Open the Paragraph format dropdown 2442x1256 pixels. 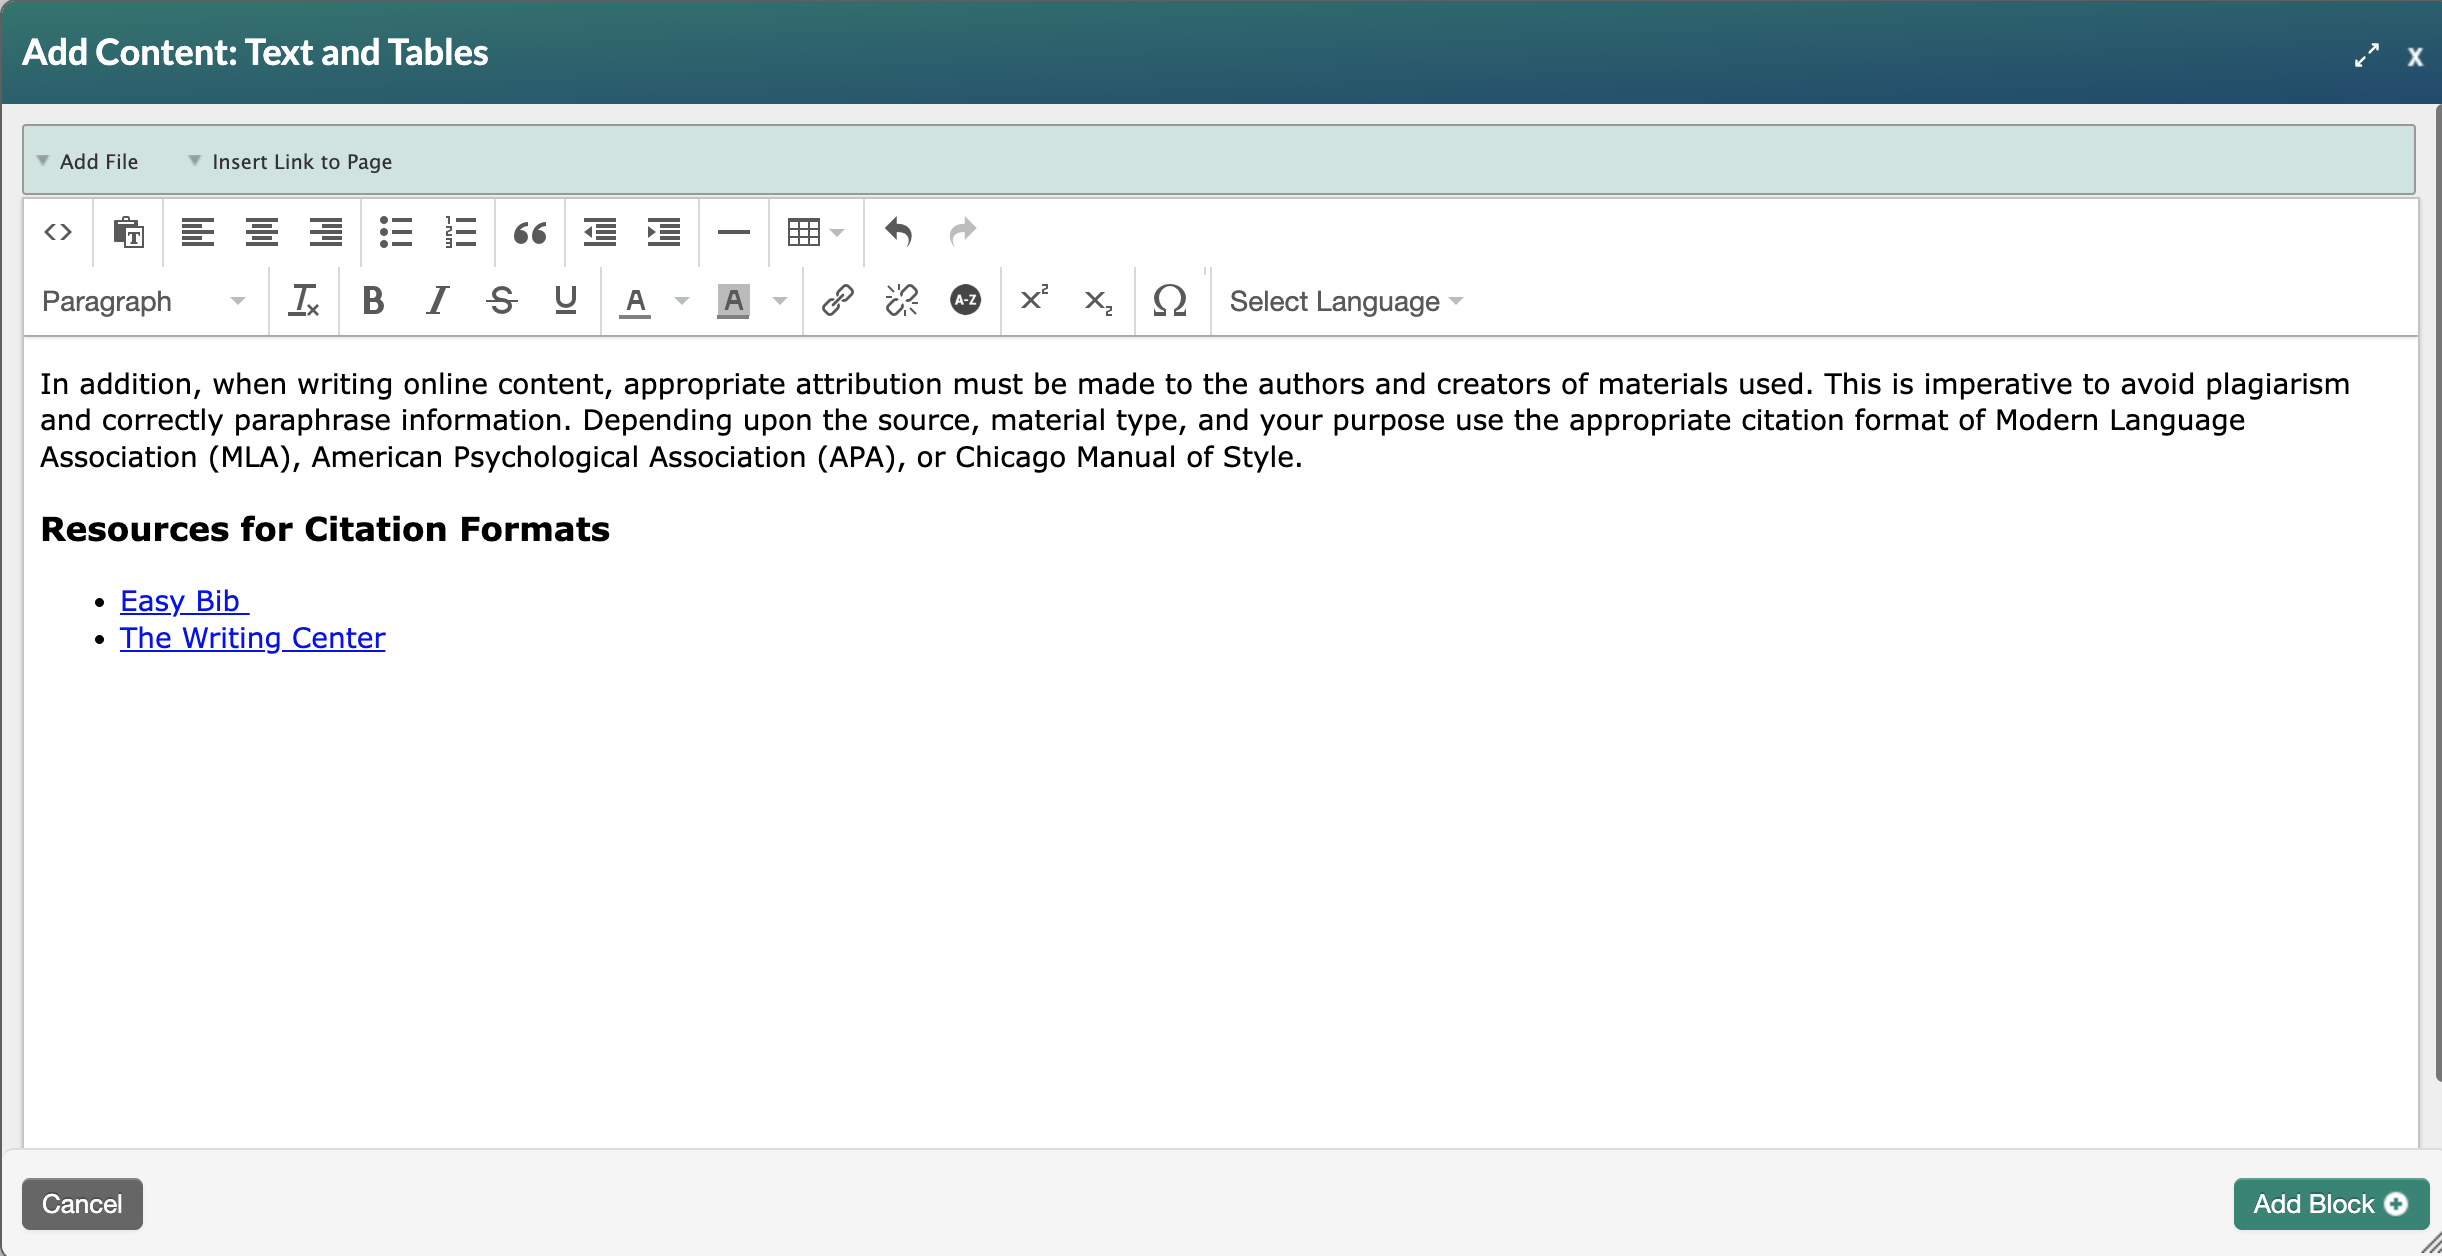point(144,301)
